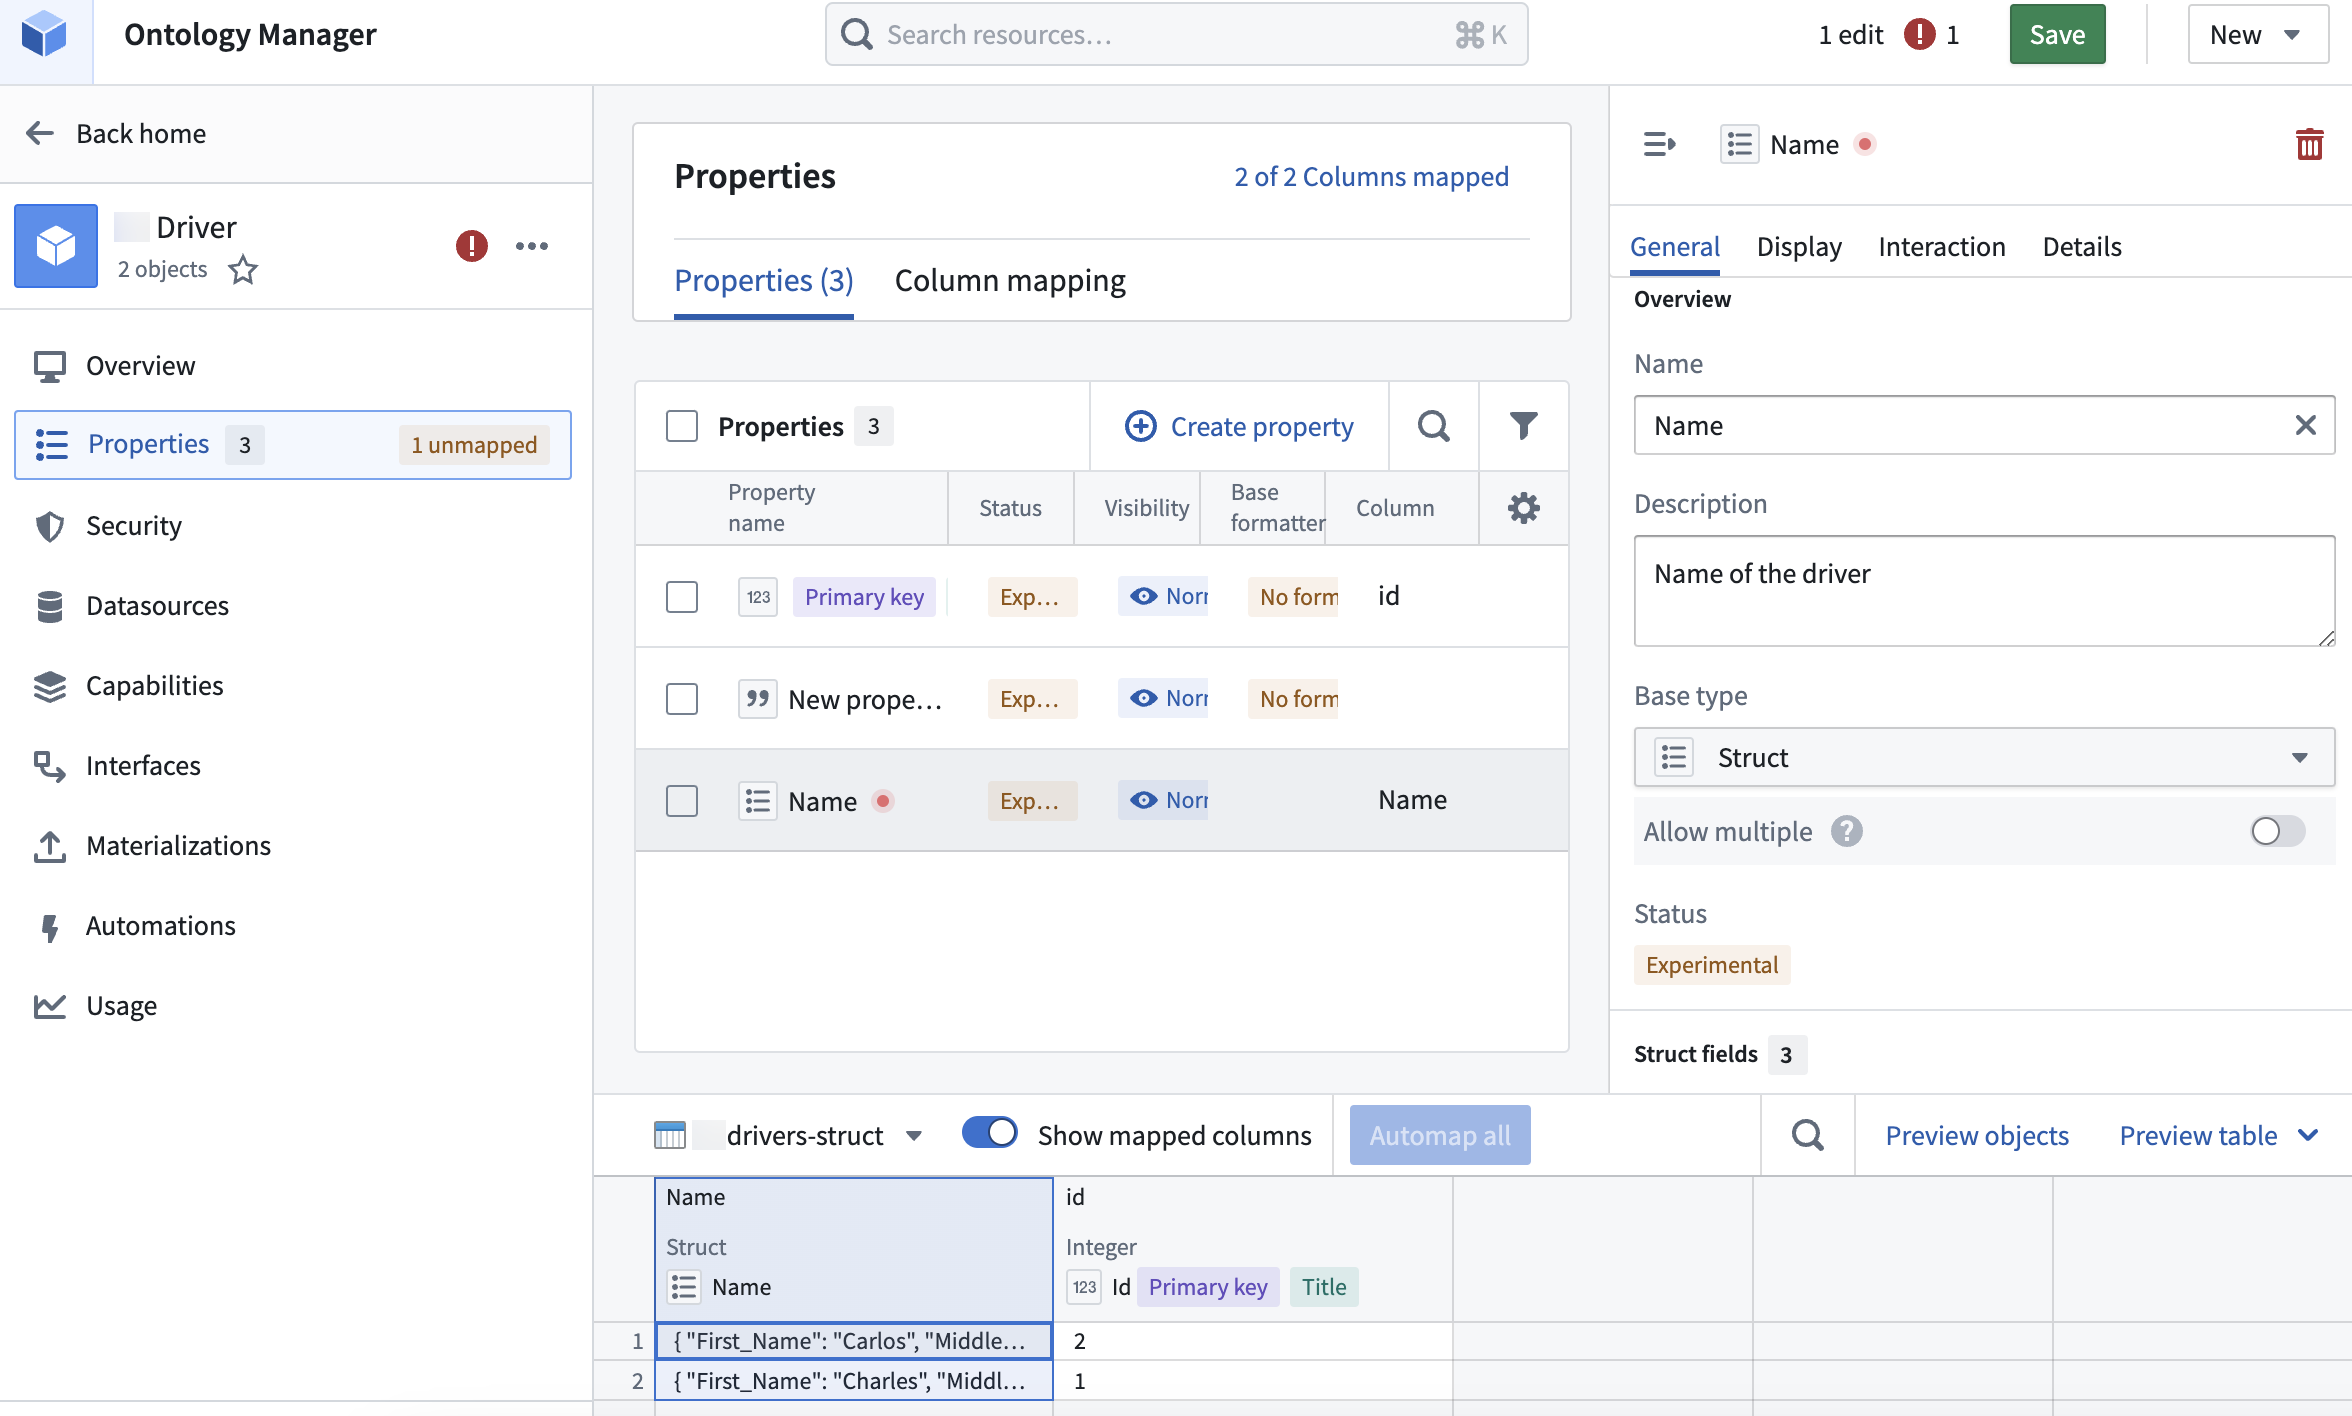
Task: Click the Driver error warning icon
Action: (x=472, y=246)
